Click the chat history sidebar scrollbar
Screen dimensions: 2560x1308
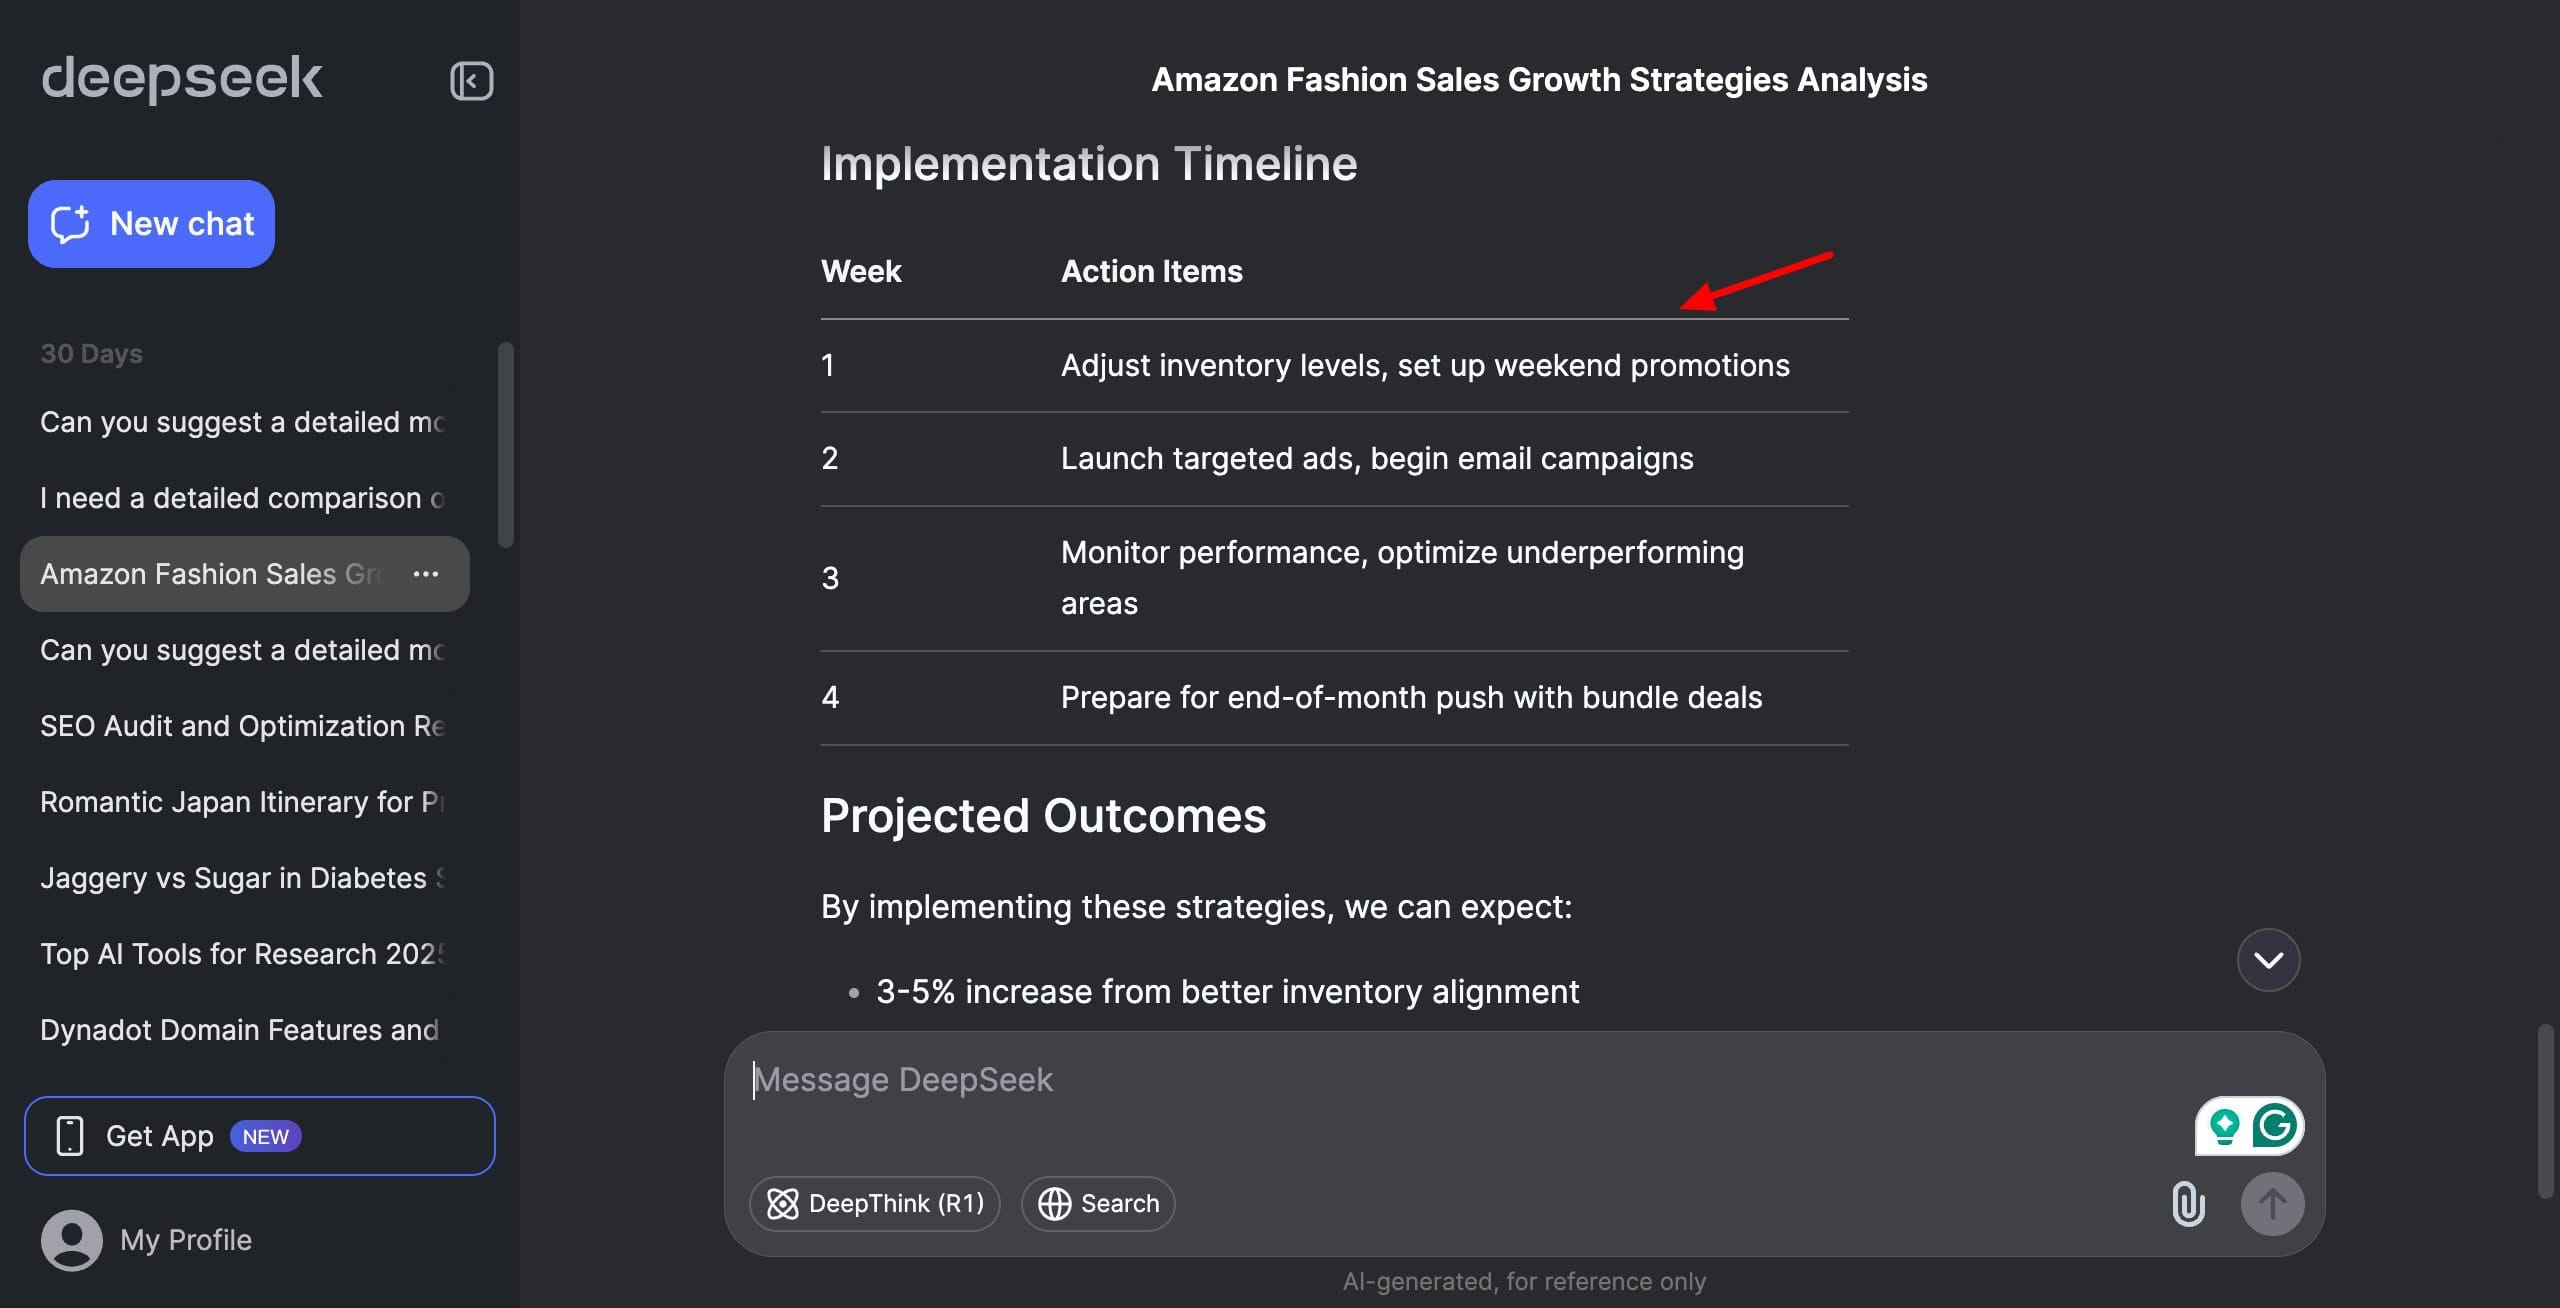(506, 445)
